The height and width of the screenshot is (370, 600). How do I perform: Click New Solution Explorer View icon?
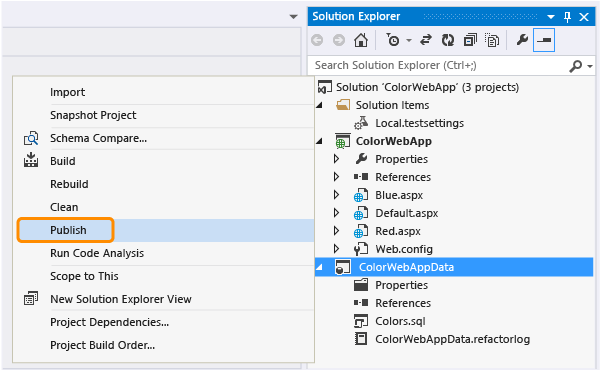click(31, 298)
